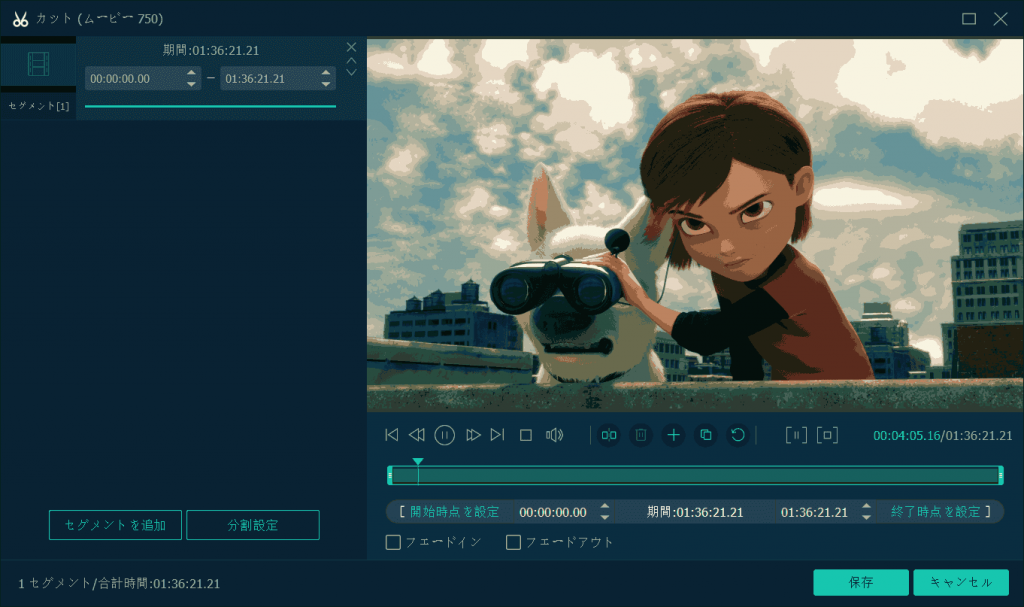
Task: Click the middle of the timeline bar
Action: click(x=695, y=475)
